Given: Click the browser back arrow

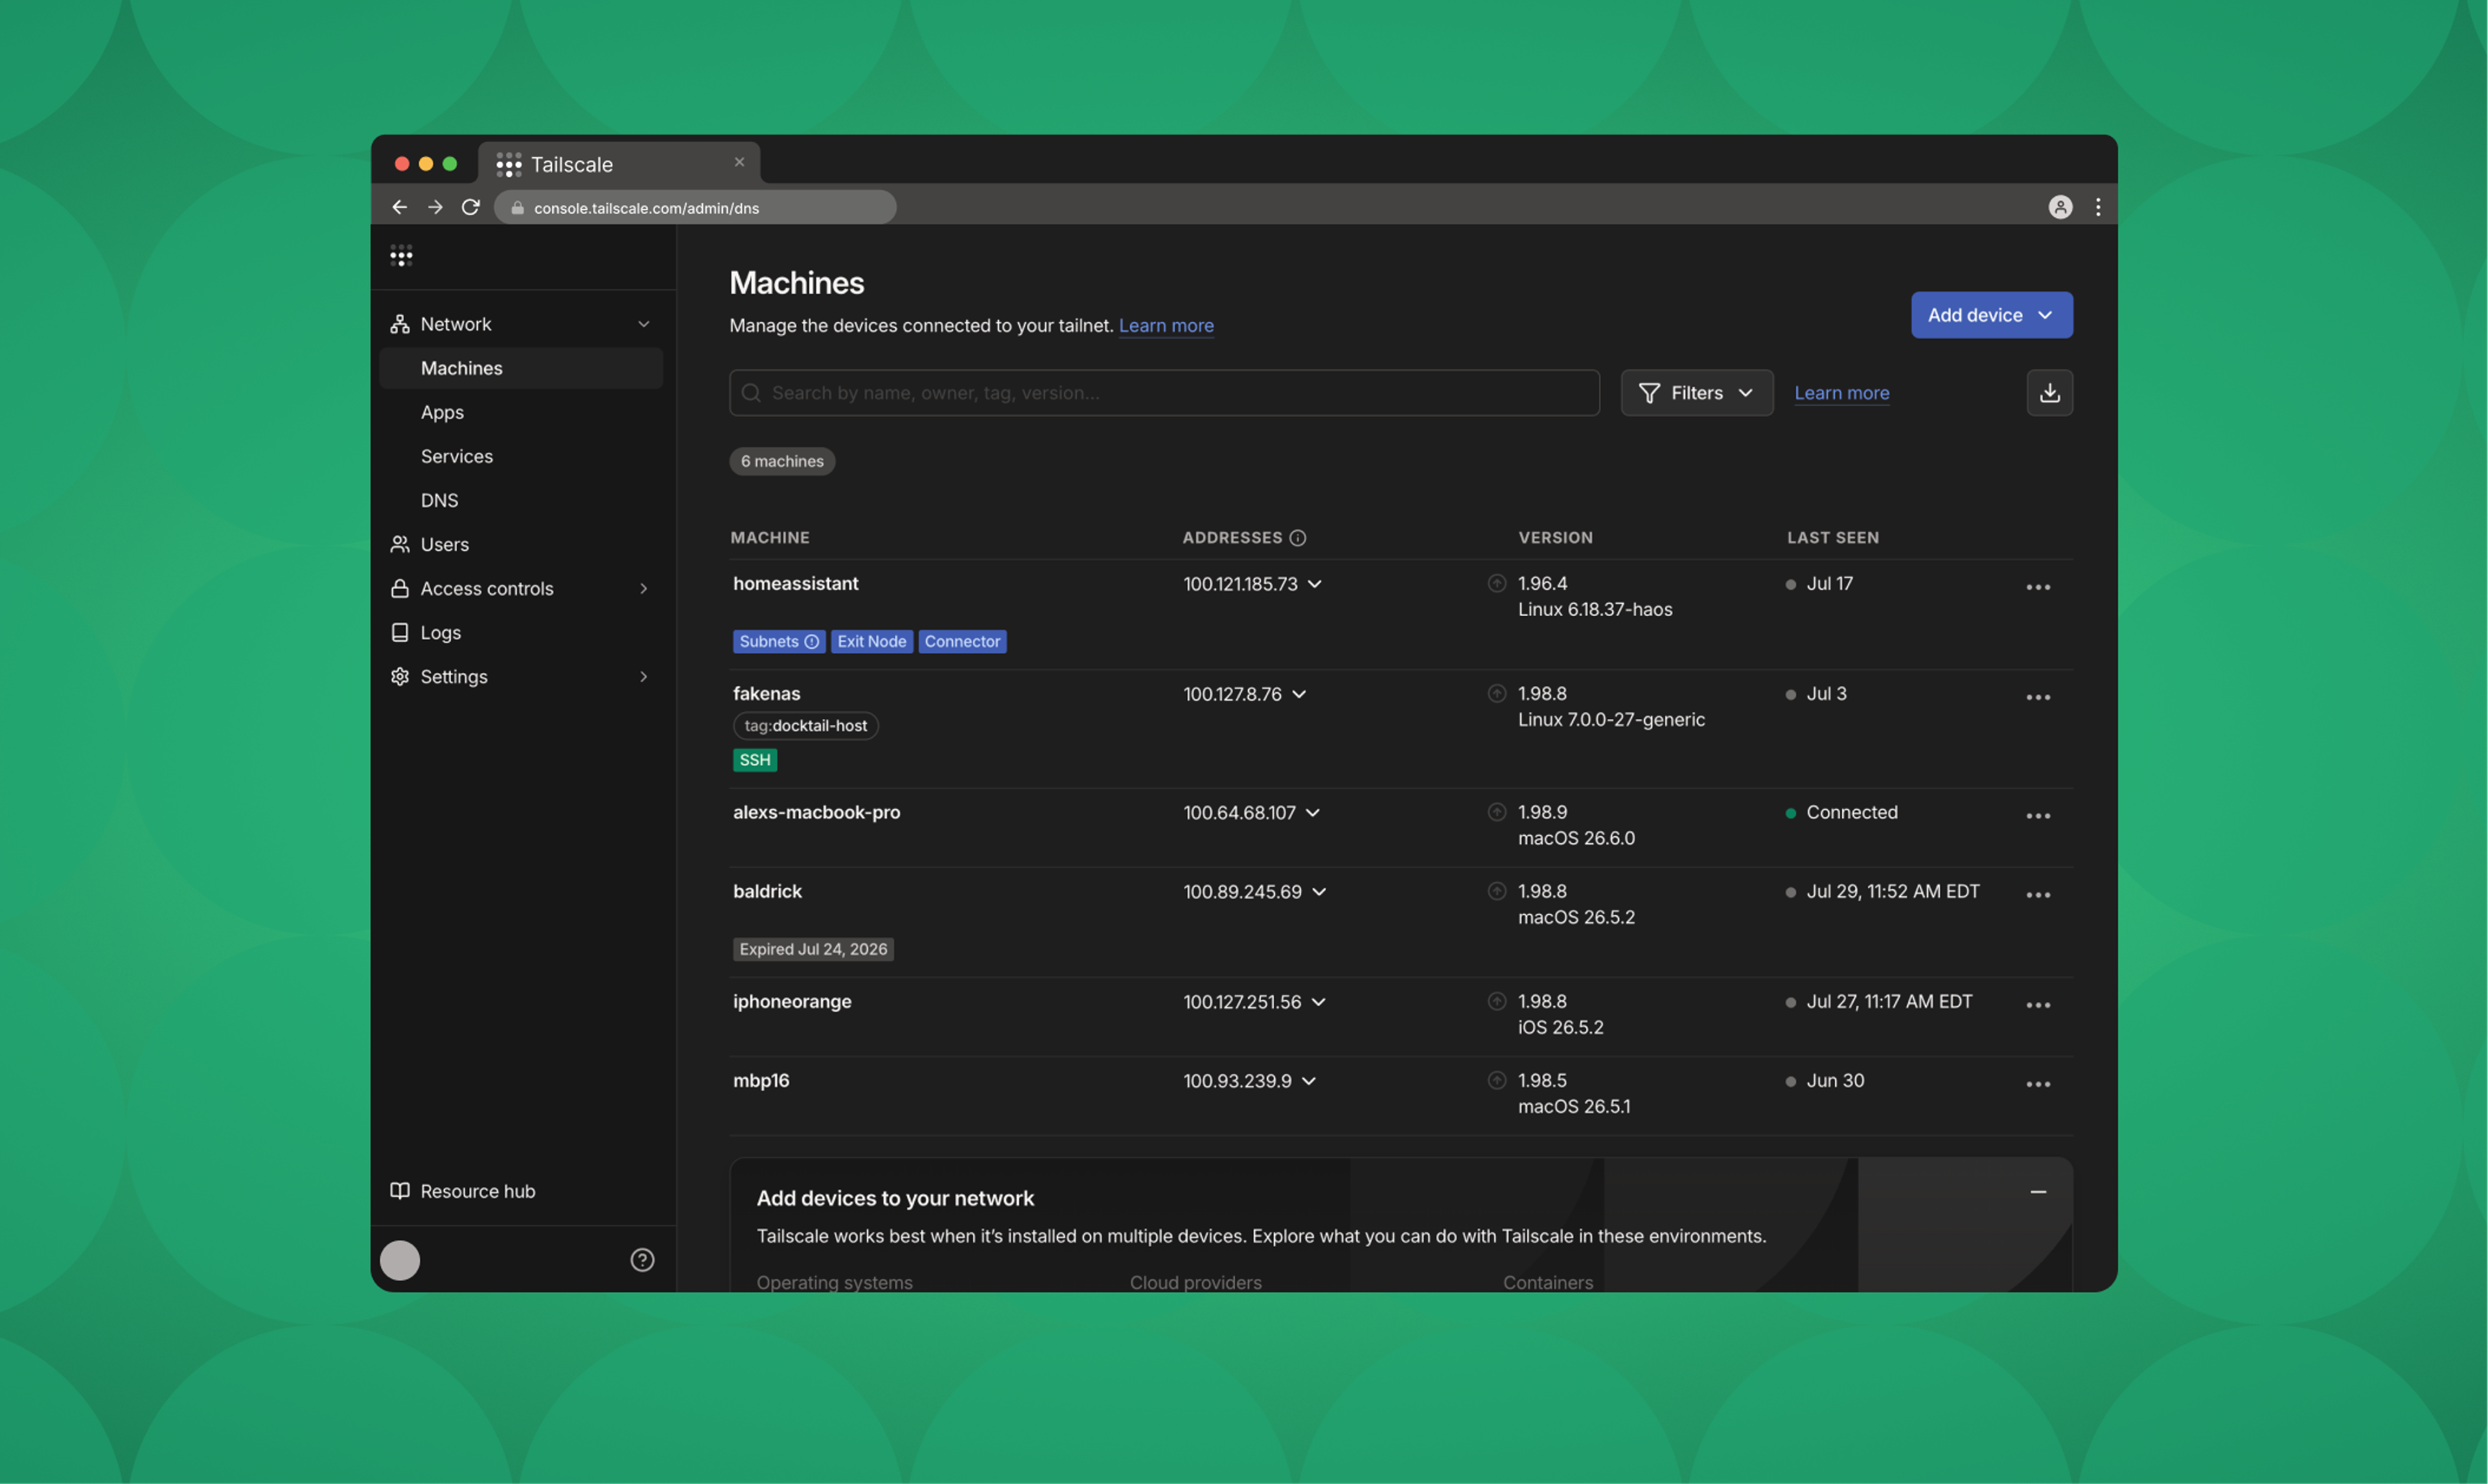Looking at the screenshot, I should pos(399,207).
